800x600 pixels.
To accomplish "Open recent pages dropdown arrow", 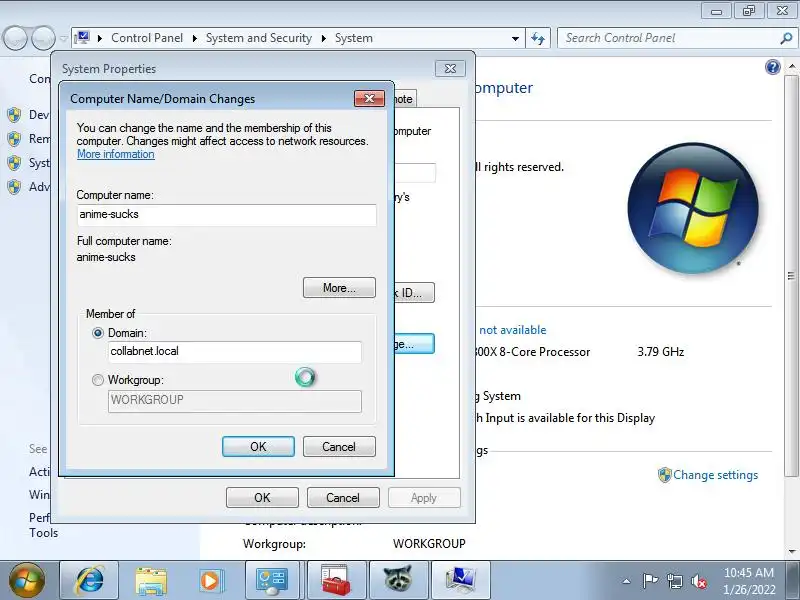I will point(63,38).
